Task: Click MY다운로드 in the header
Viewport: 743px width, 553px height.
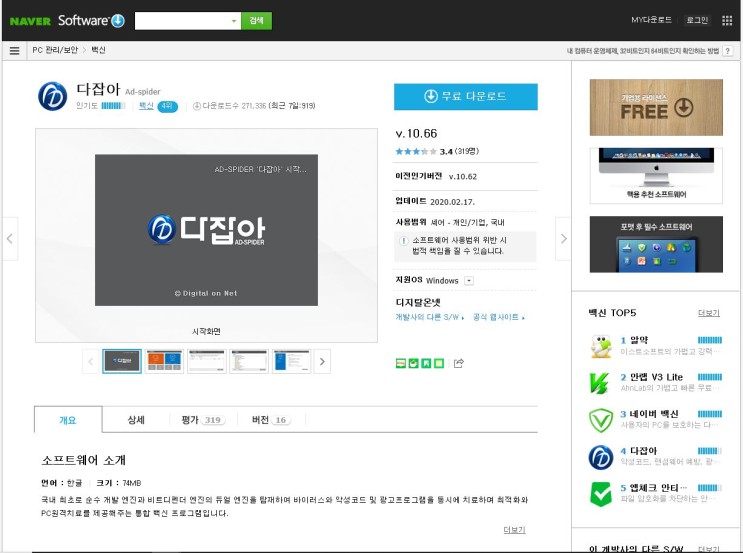Action: pos(651,20)
